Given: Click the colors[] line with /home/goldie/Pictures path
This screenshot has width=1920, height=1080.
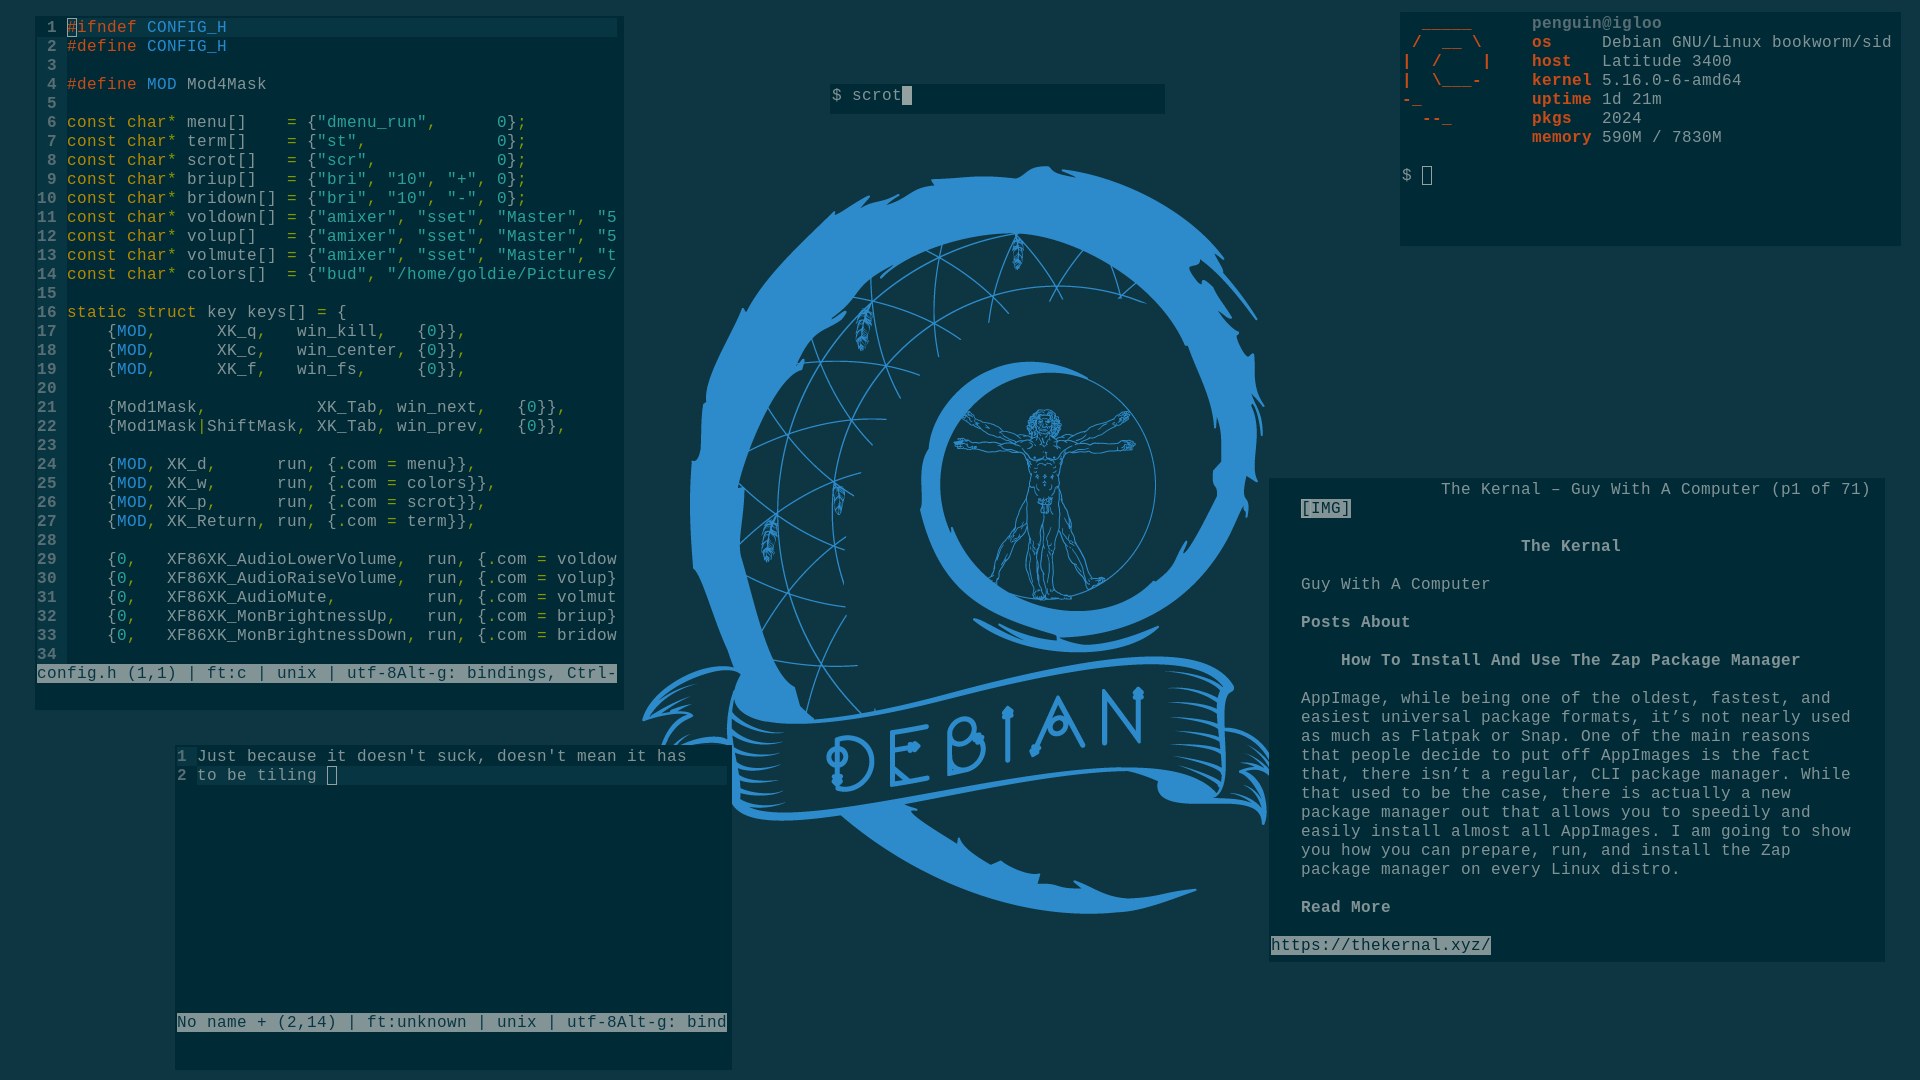Looking at the screenshot, I should (342, 275).
